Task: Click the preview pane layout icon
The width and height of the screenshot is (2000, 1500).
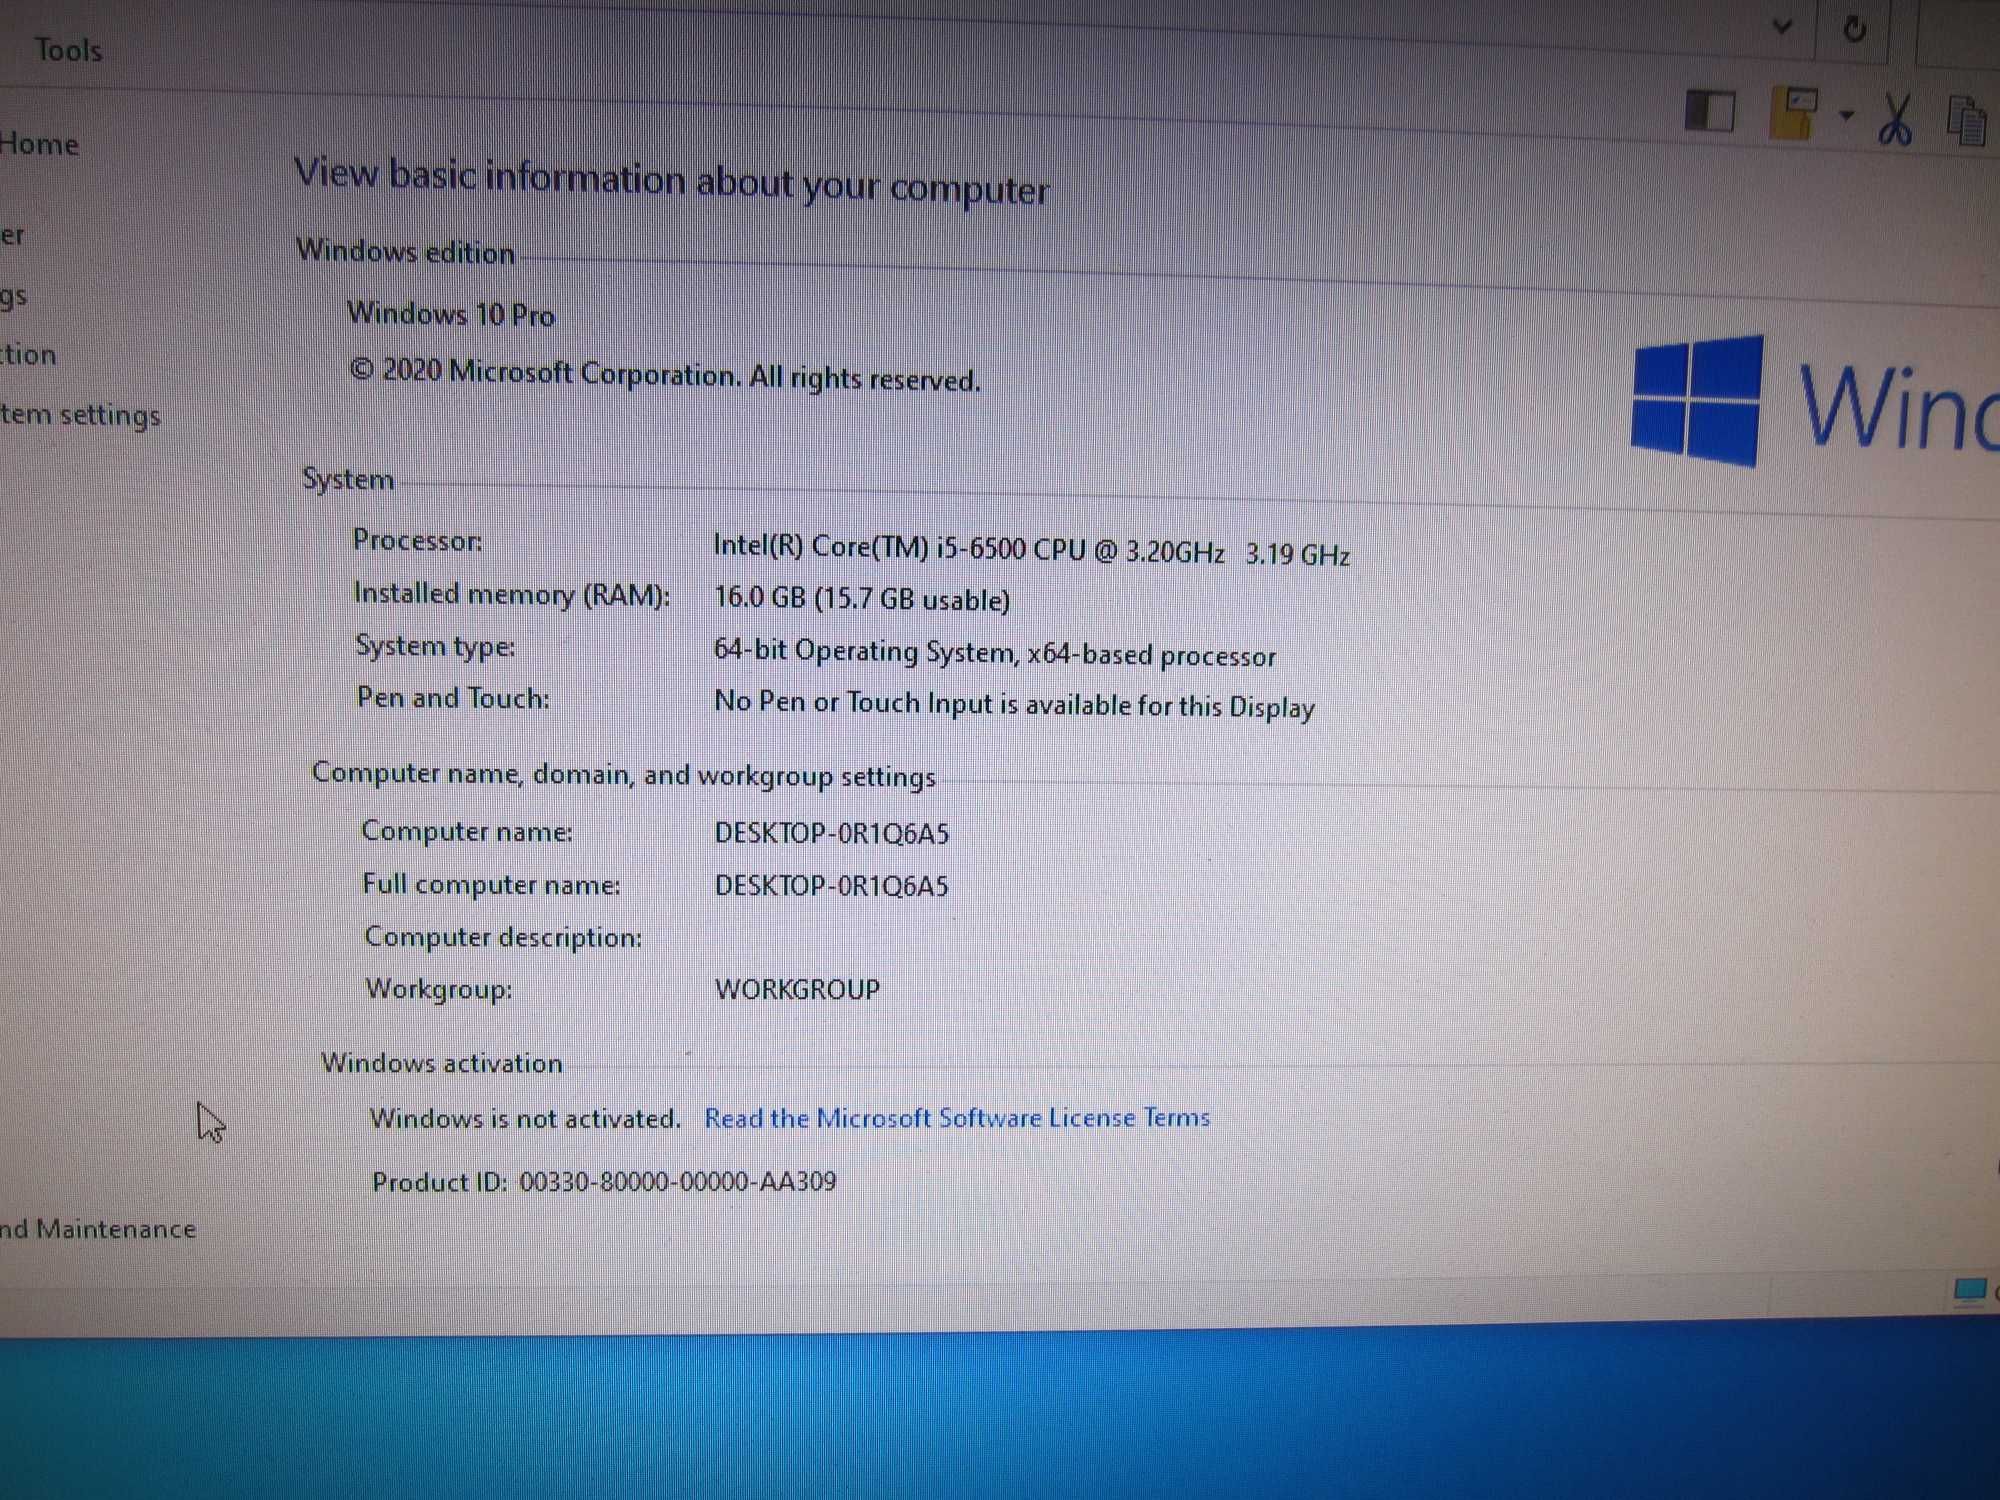Action: (x=1710, y=111)
